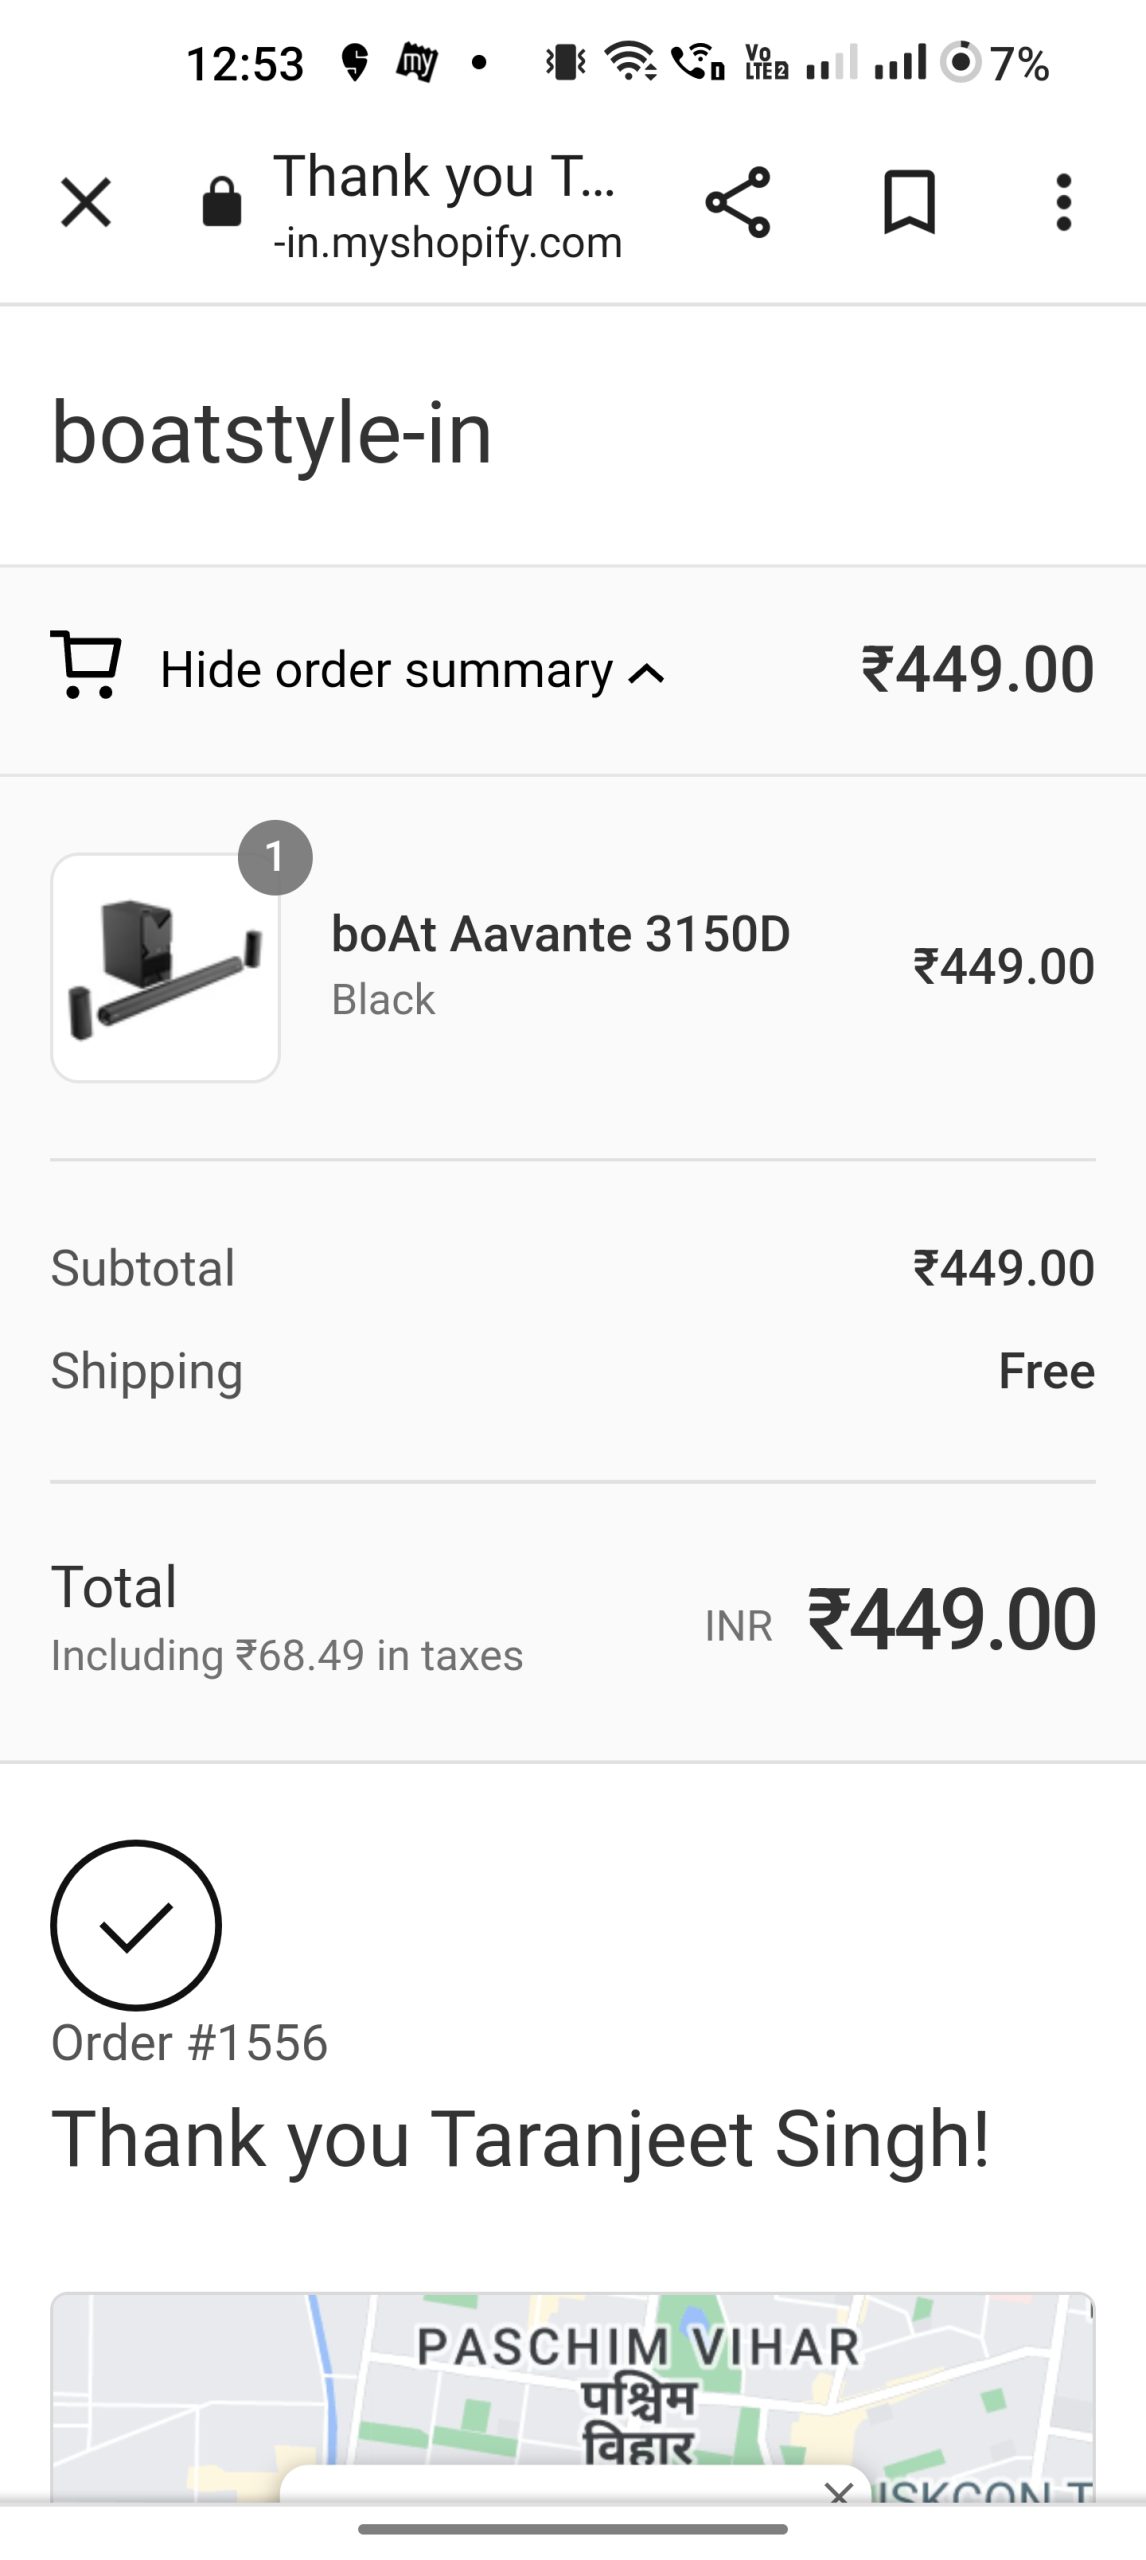This screenshot has width=1146, height=2560.
Task: Bookmark the current page
Action: [909, 203]
